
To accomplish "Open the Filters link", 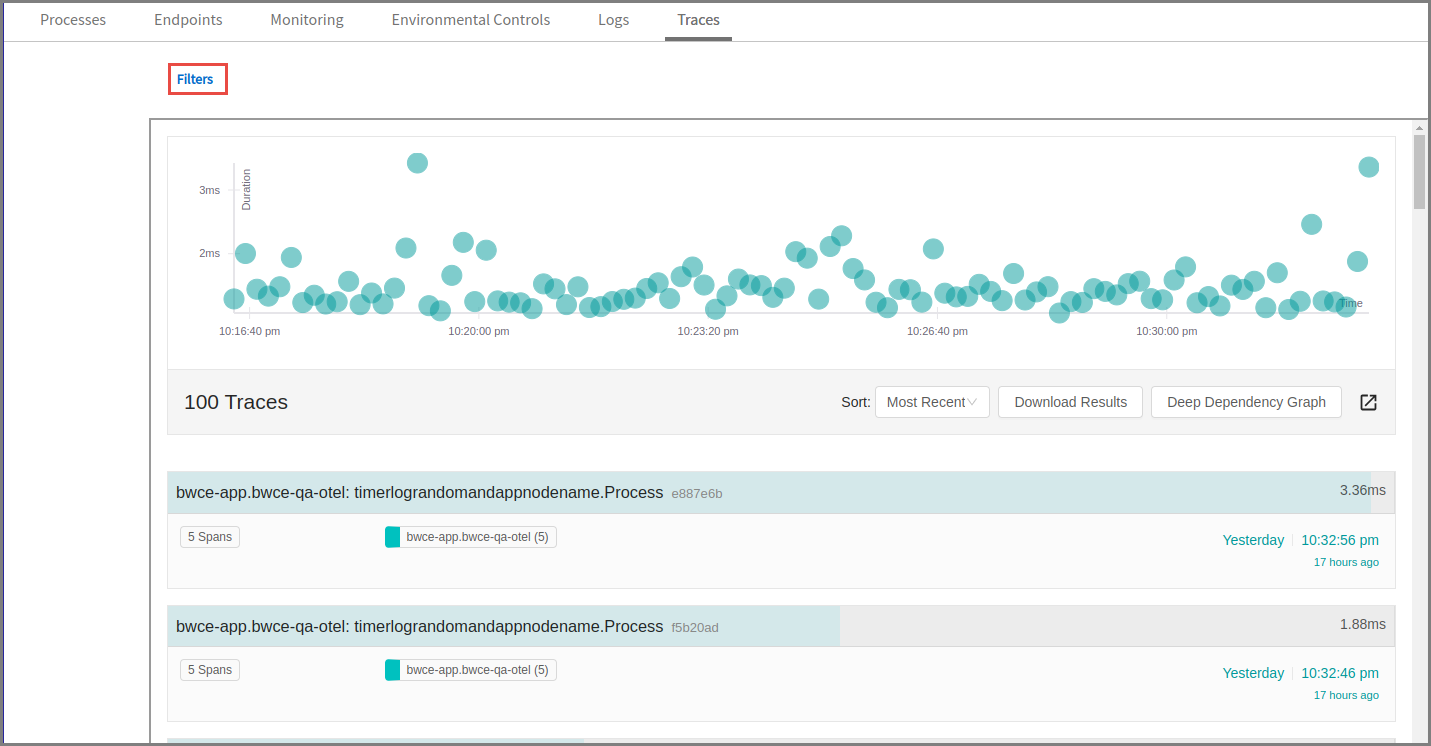I will 196,79.
